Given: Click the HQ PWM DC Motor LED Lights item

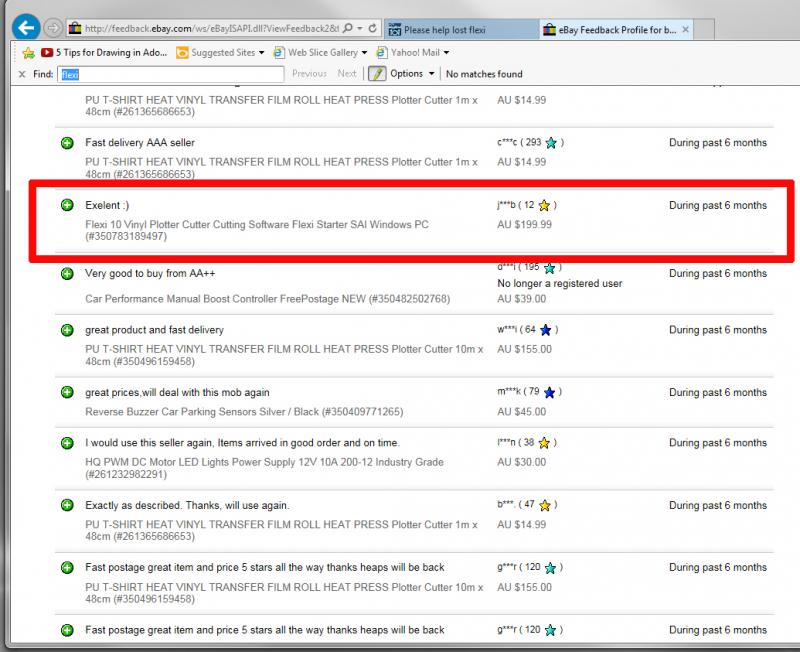Looking at the screenshot, I should coord(264,468).
